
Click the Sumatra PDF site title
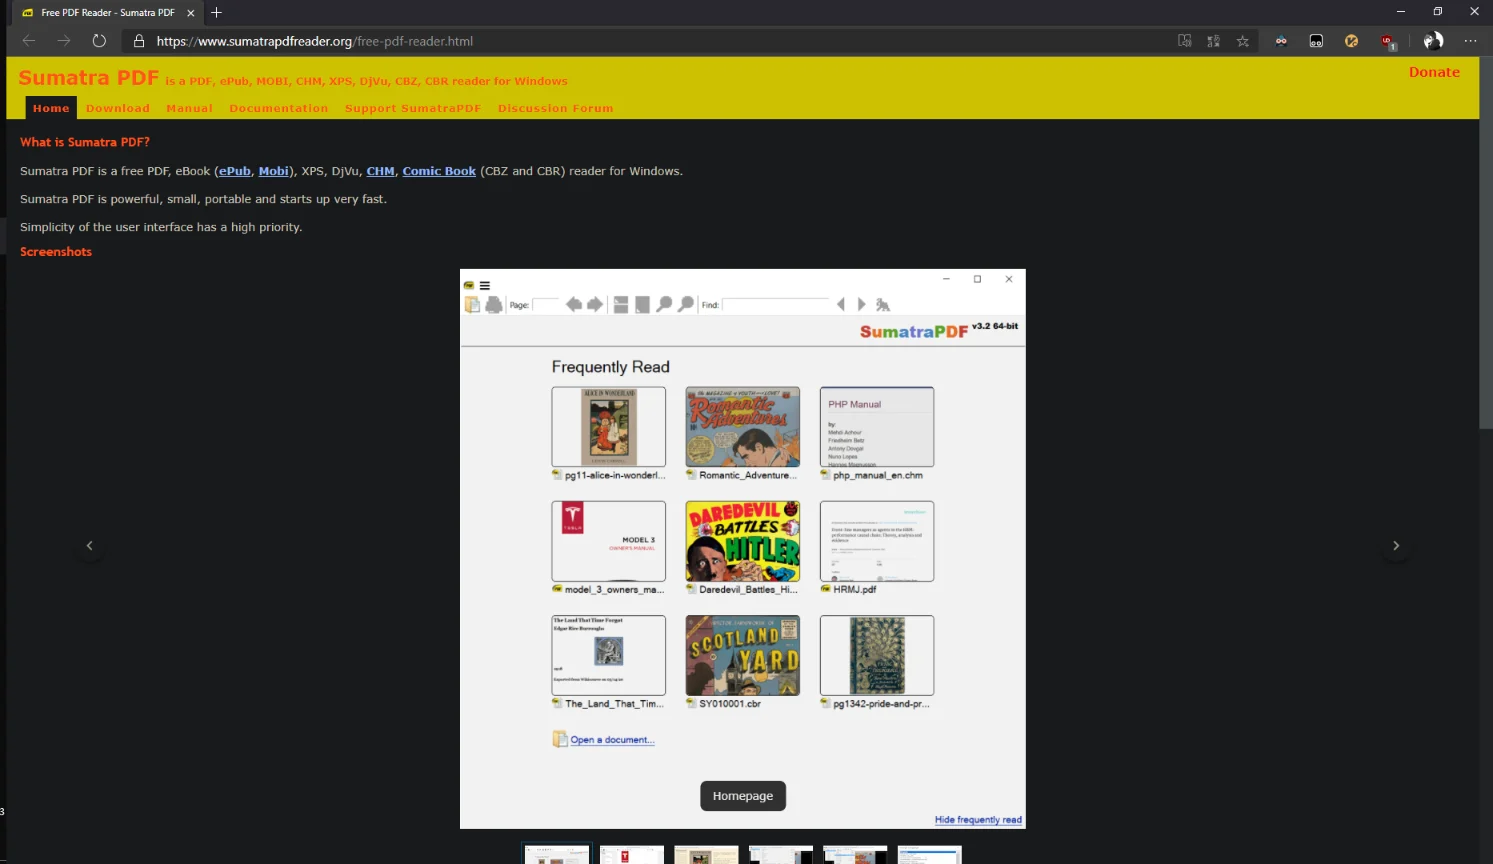click(89, 77)
